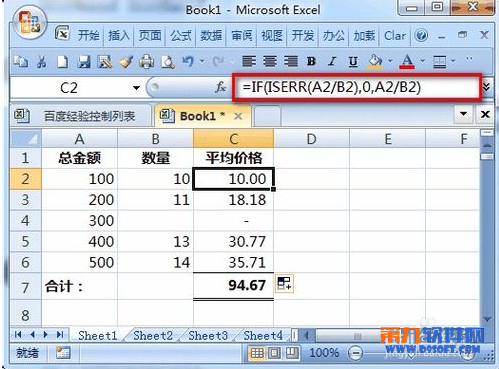The image size is (499, 369).
Task: Expand the formula bar
Action: (x=486, y=87)
